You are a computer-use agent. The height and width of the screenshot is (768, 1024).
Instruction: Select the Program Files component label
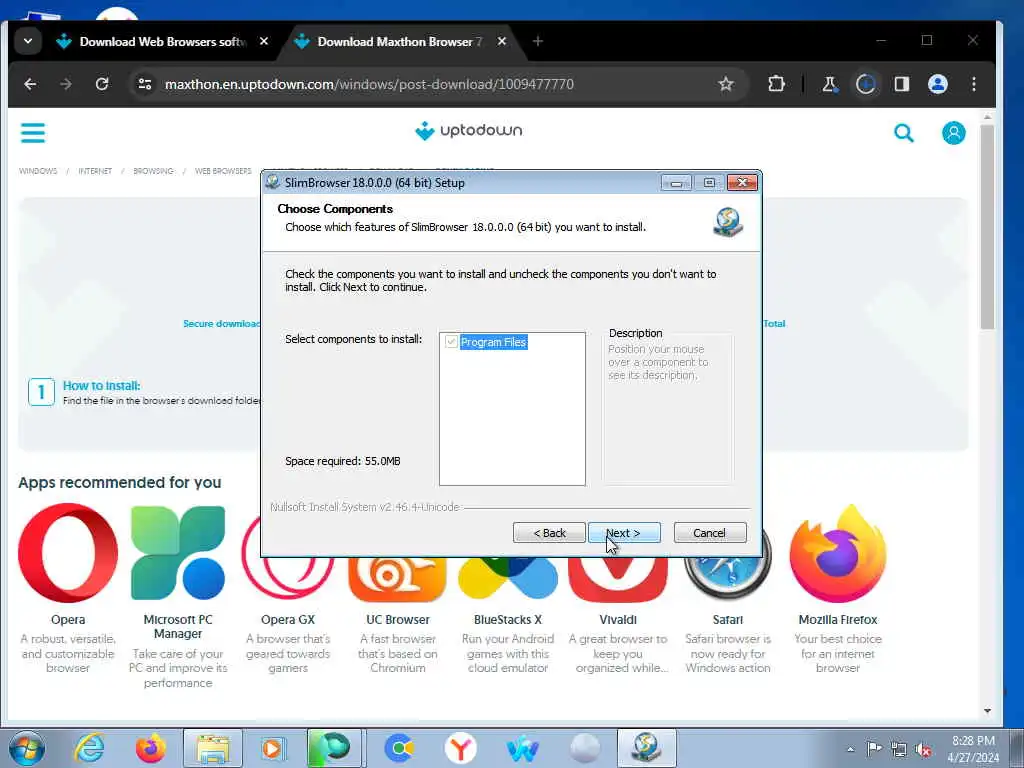pos(493,342)
